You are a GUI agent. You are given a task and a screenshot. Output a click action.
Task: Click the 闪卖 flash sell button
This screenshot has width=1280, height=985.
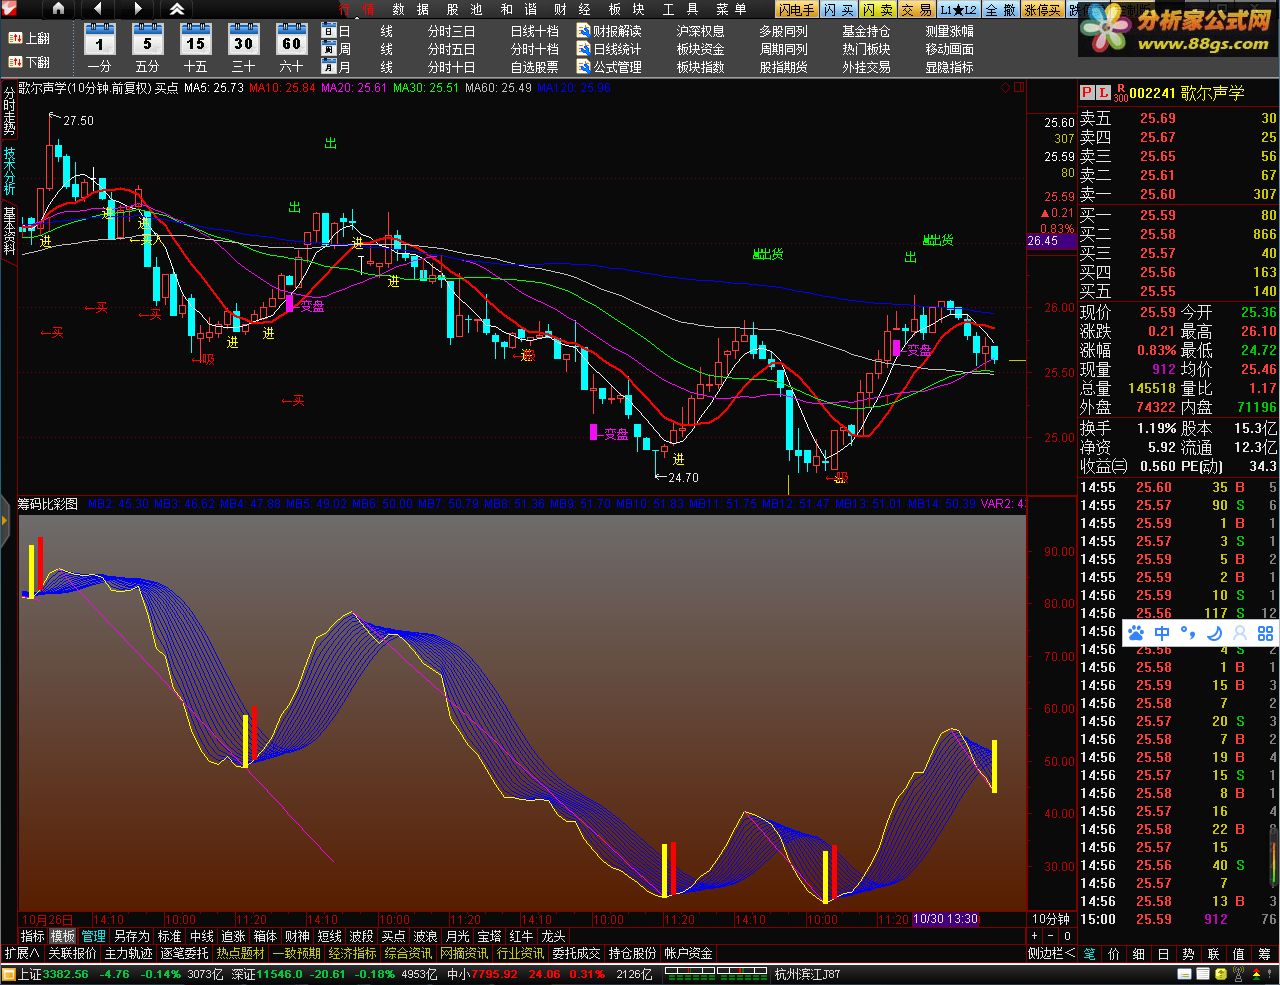(x=877, y=9)
